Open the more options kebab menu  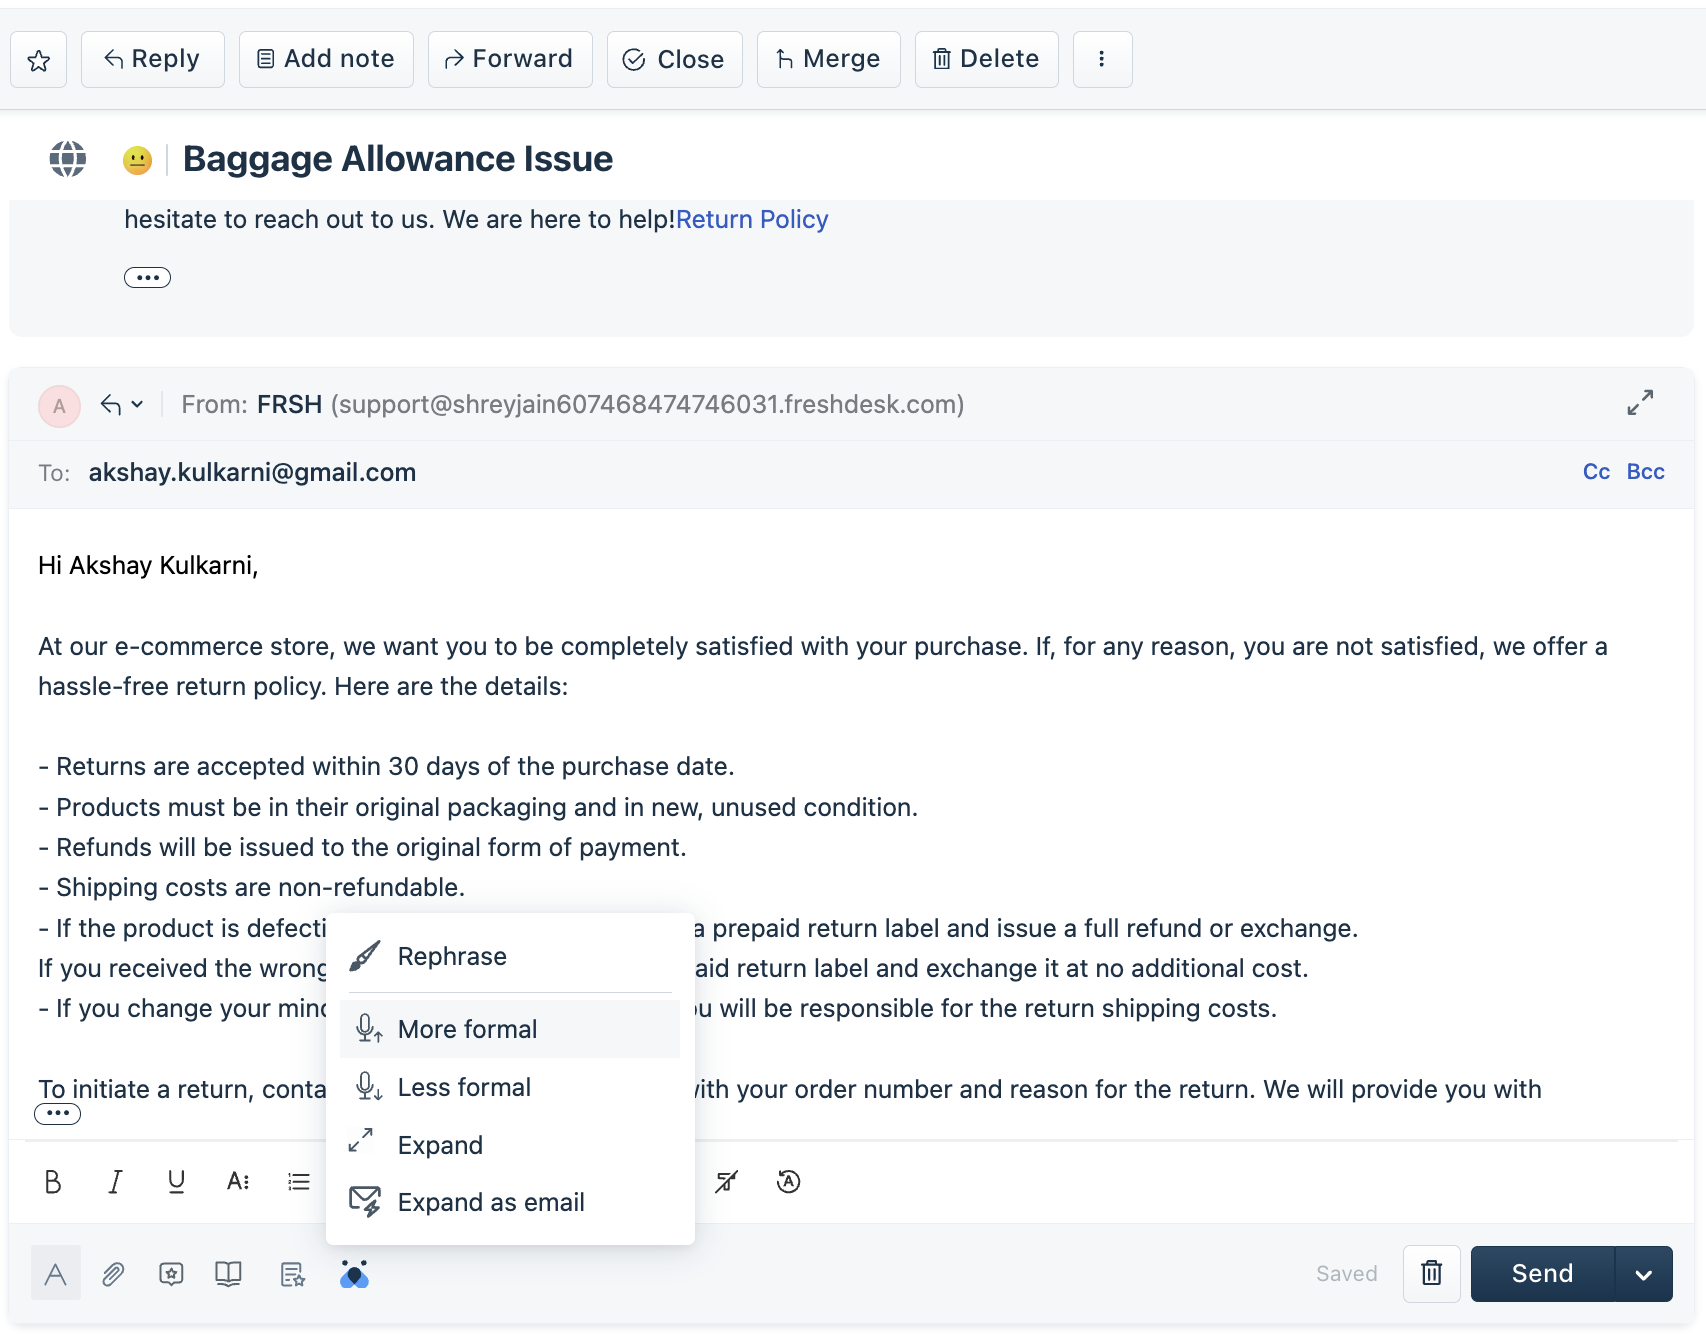[1102, 60]
